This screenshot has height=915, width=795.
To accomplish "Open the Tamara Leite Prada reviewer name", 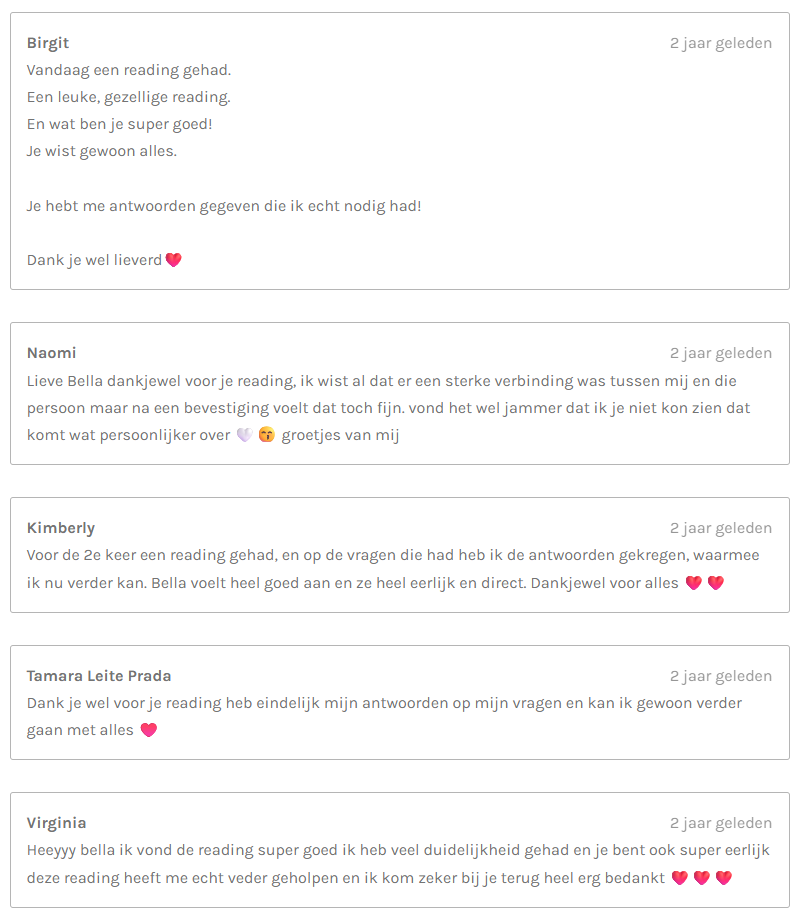I will pos(99,676).
